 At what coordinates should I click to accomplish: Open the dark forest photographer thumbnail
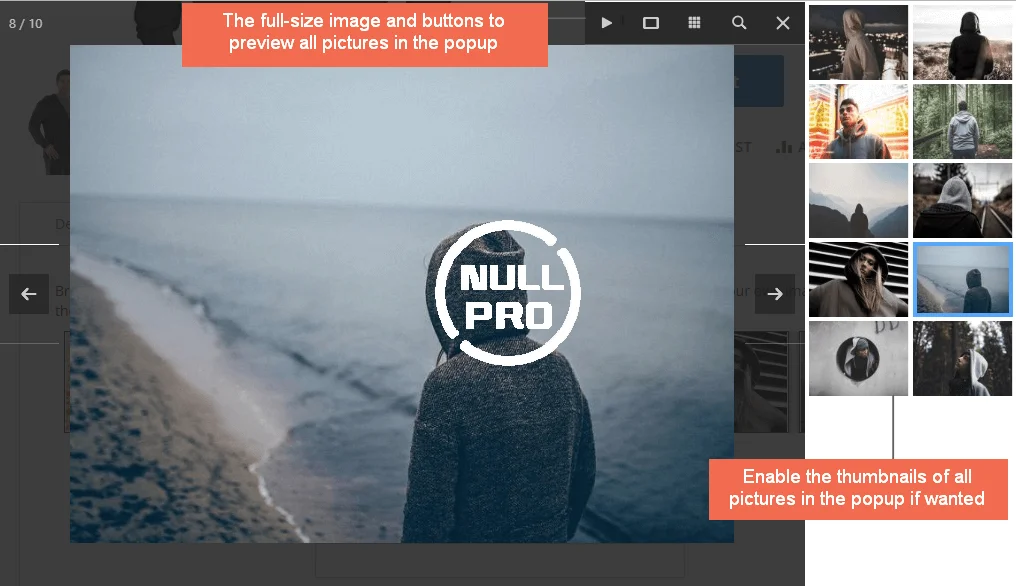point(962,358)
